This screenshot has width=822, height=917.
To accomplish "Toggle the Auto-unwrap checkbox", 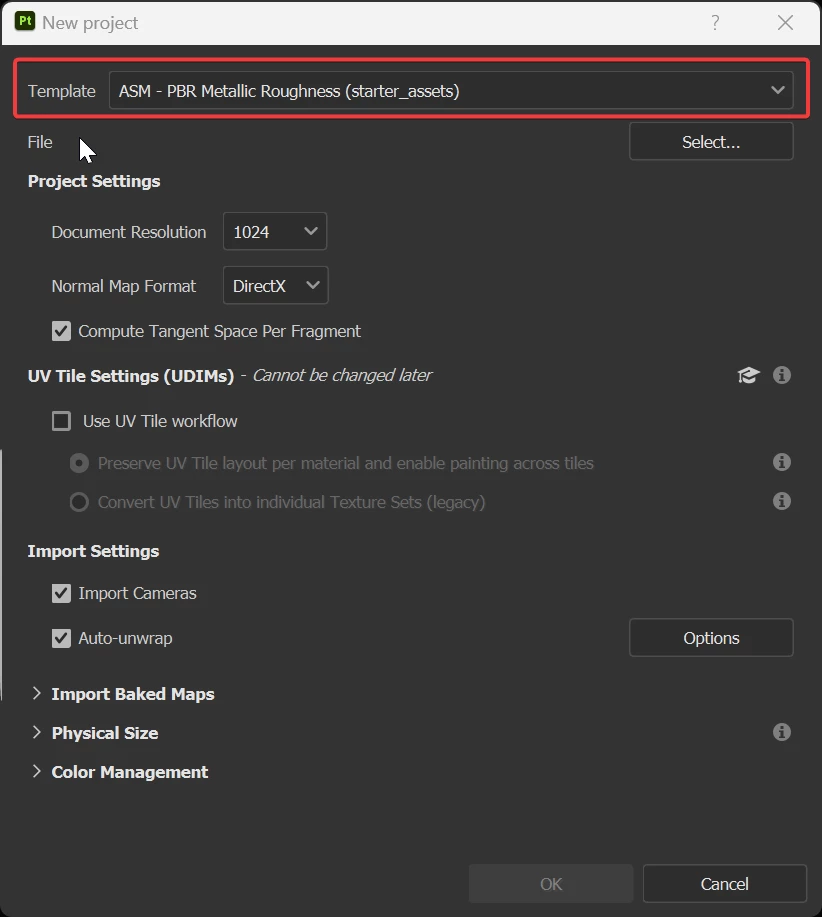I will 61,638.
